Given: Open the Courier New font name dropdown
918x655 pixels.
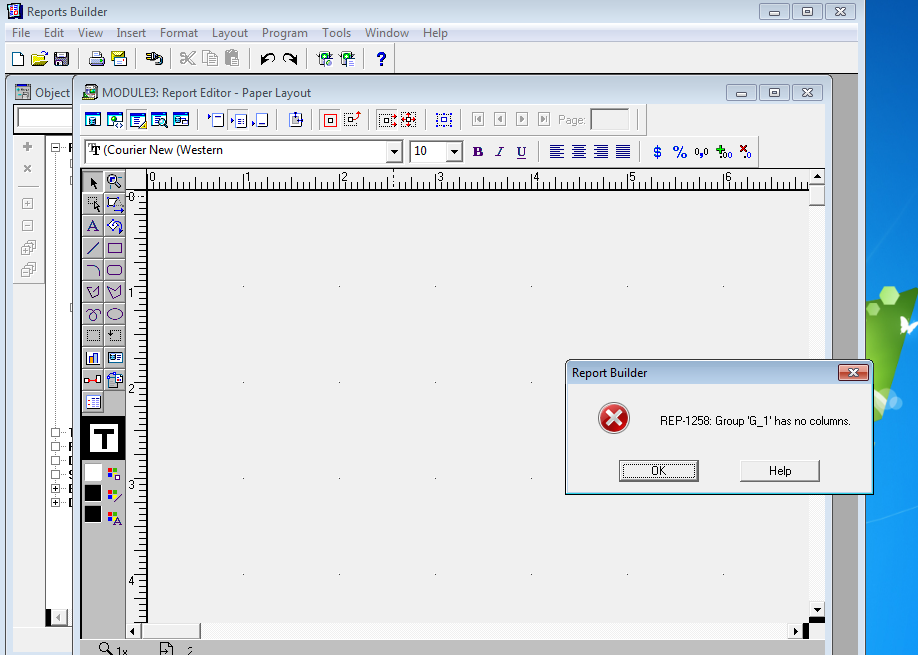Looking at the screenshot, I should coord(394,152).
